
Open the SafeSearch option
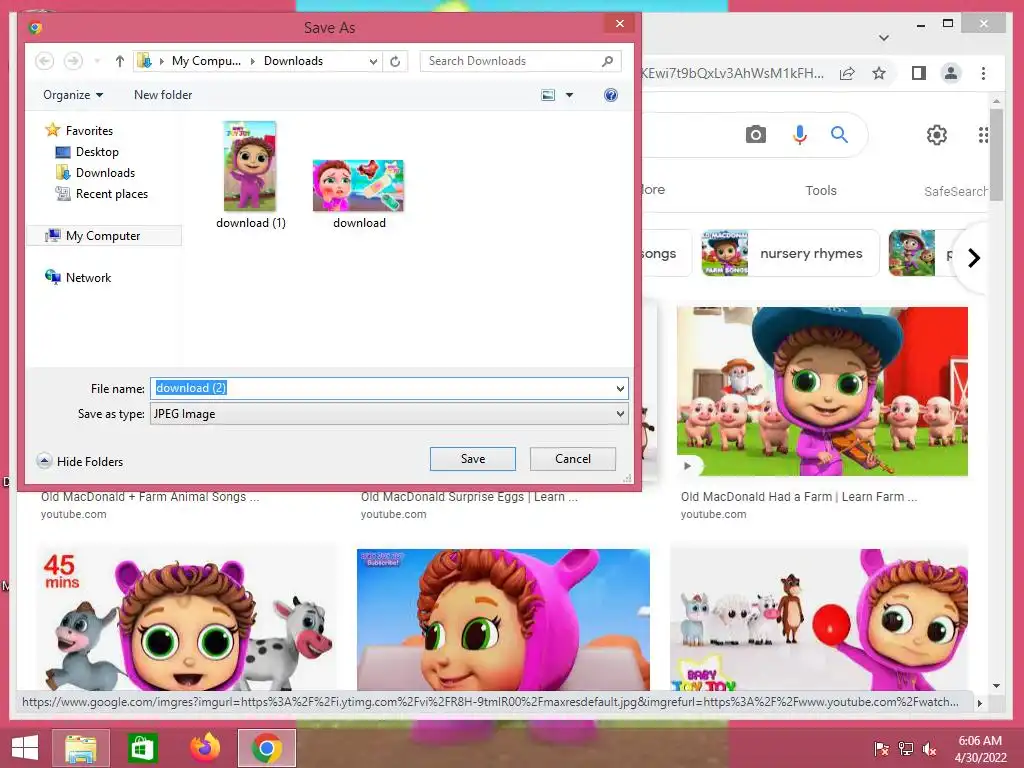click(x=955, y=191)
